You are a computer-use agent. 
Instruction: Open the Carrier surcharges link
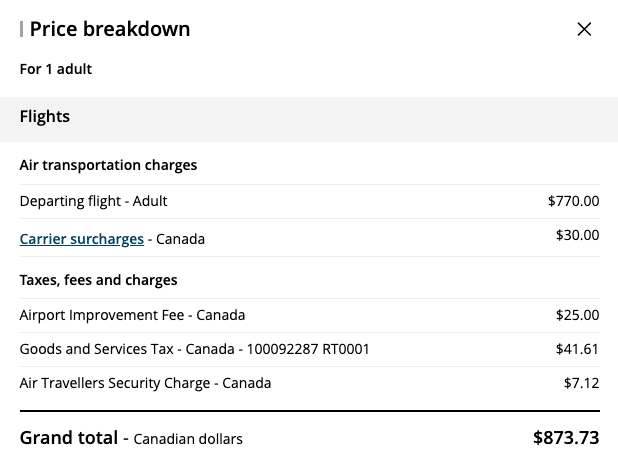coord(82,239)
